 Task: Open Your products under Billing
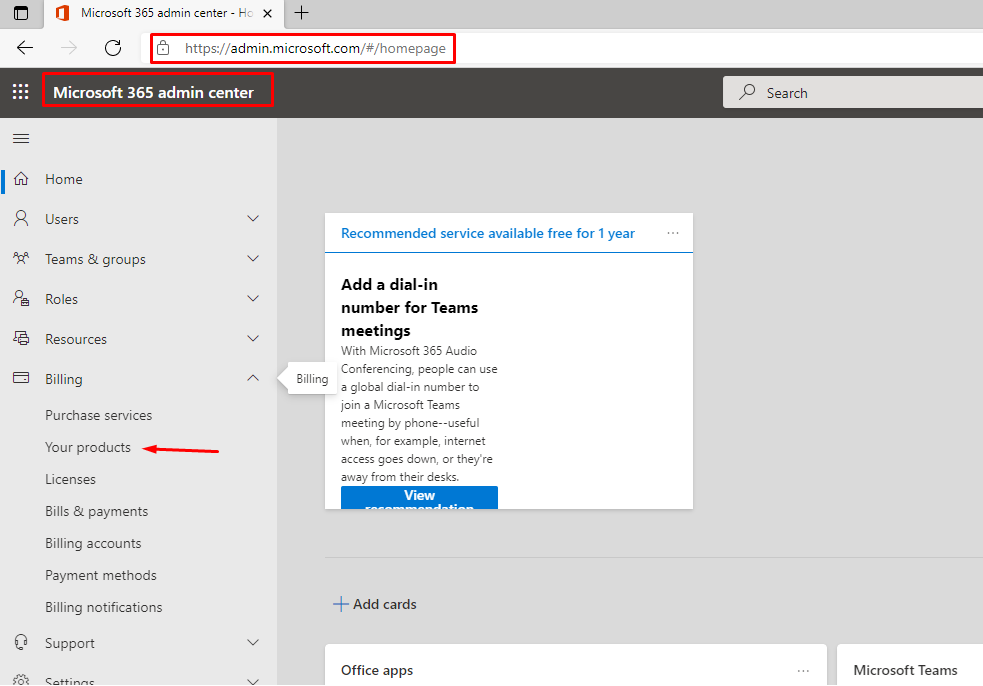[x=88, y=447]
